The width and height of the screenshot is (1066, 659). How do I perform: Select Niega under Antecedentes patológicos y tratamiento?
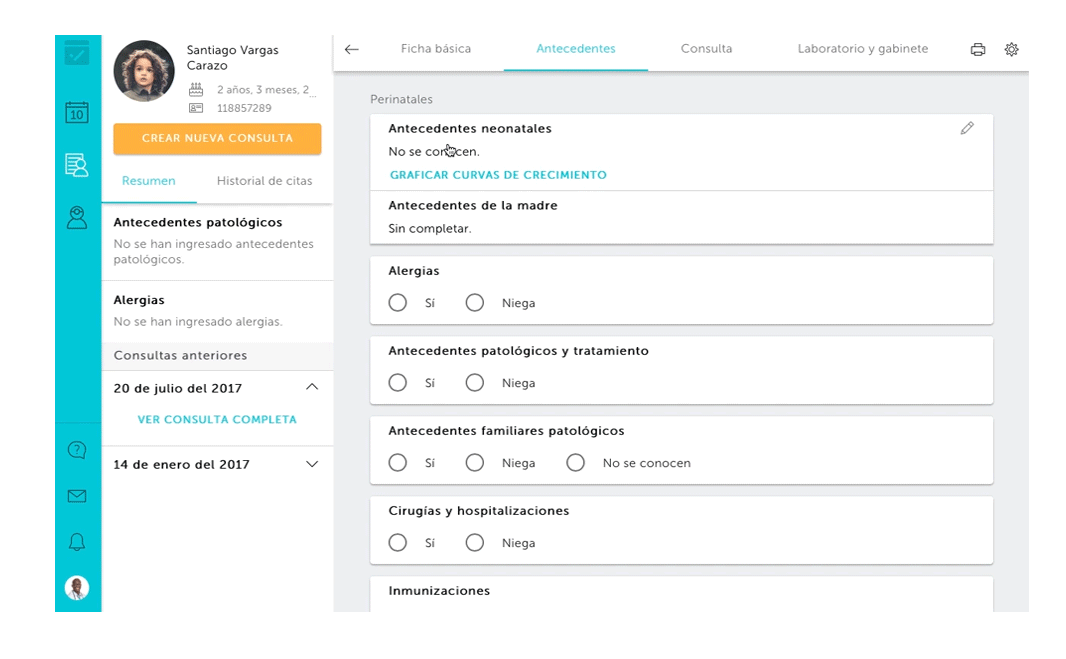click(475, 383)
